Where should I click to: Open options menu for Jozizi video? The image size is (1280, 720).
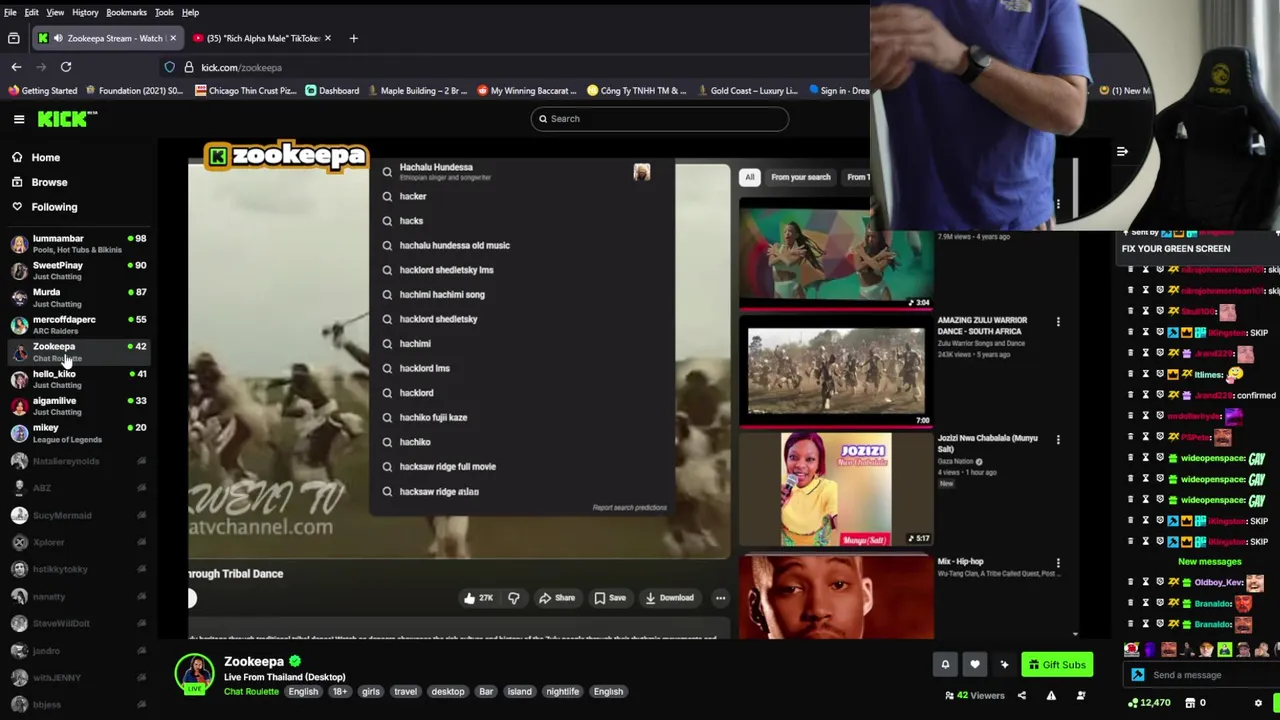coord(1058,440)
